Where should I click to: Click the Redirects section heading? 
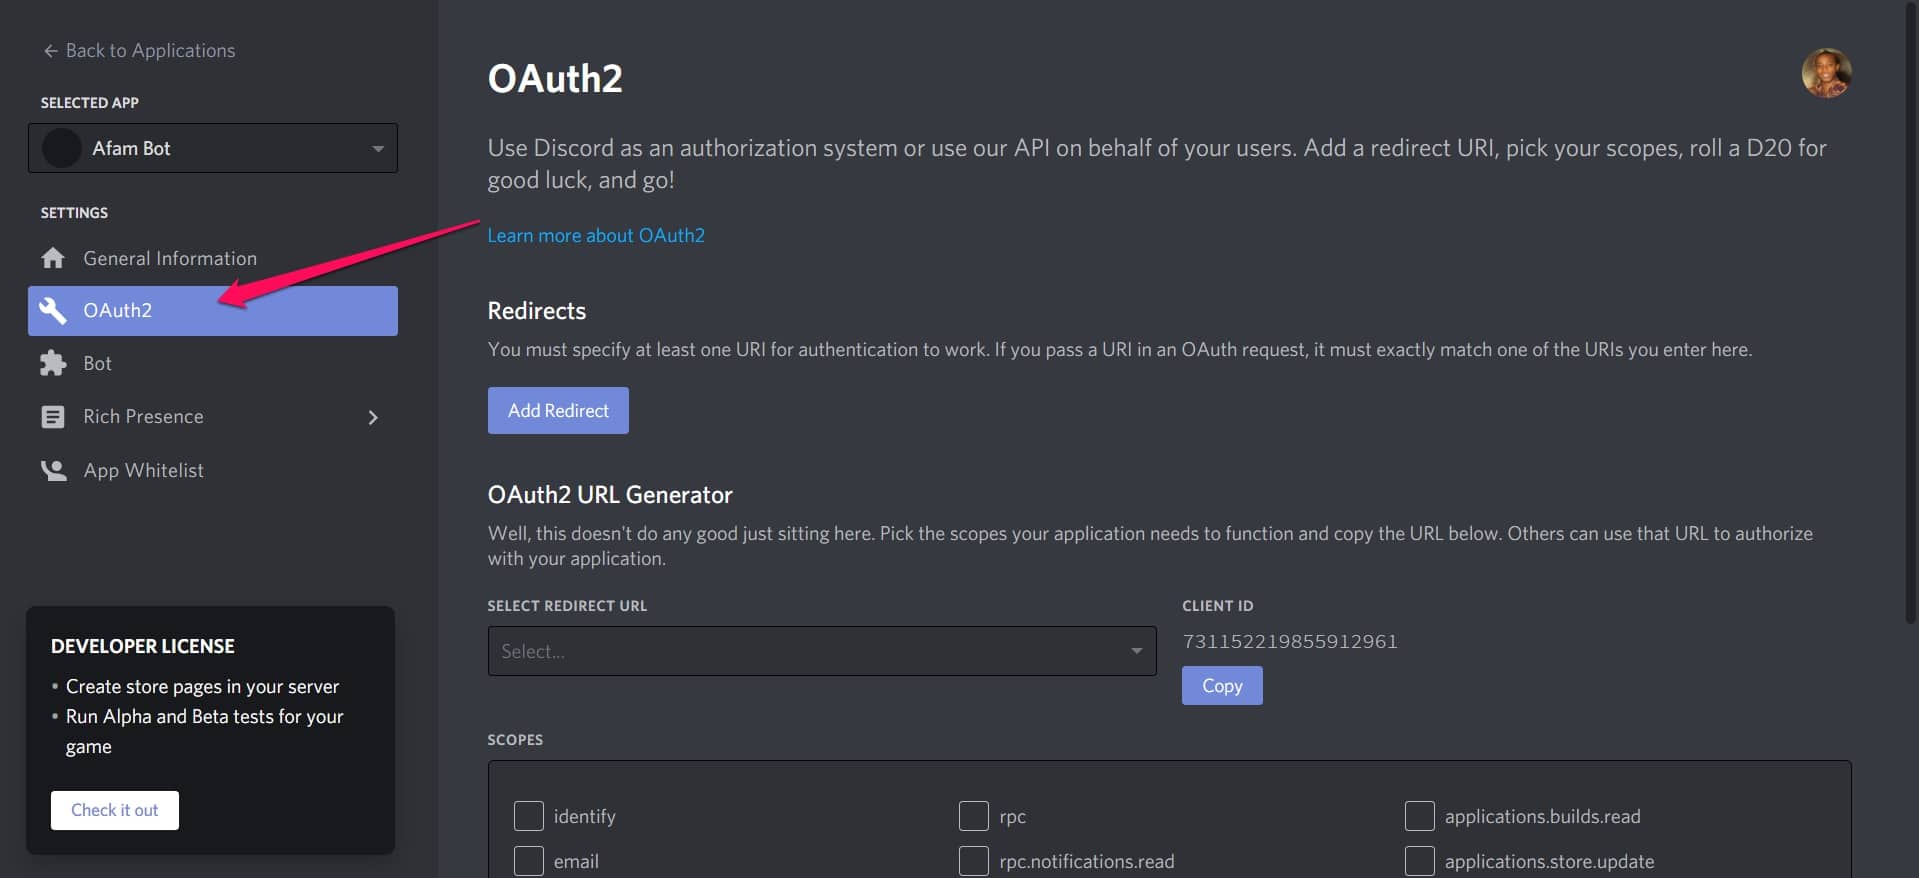(x=537, y=311)
